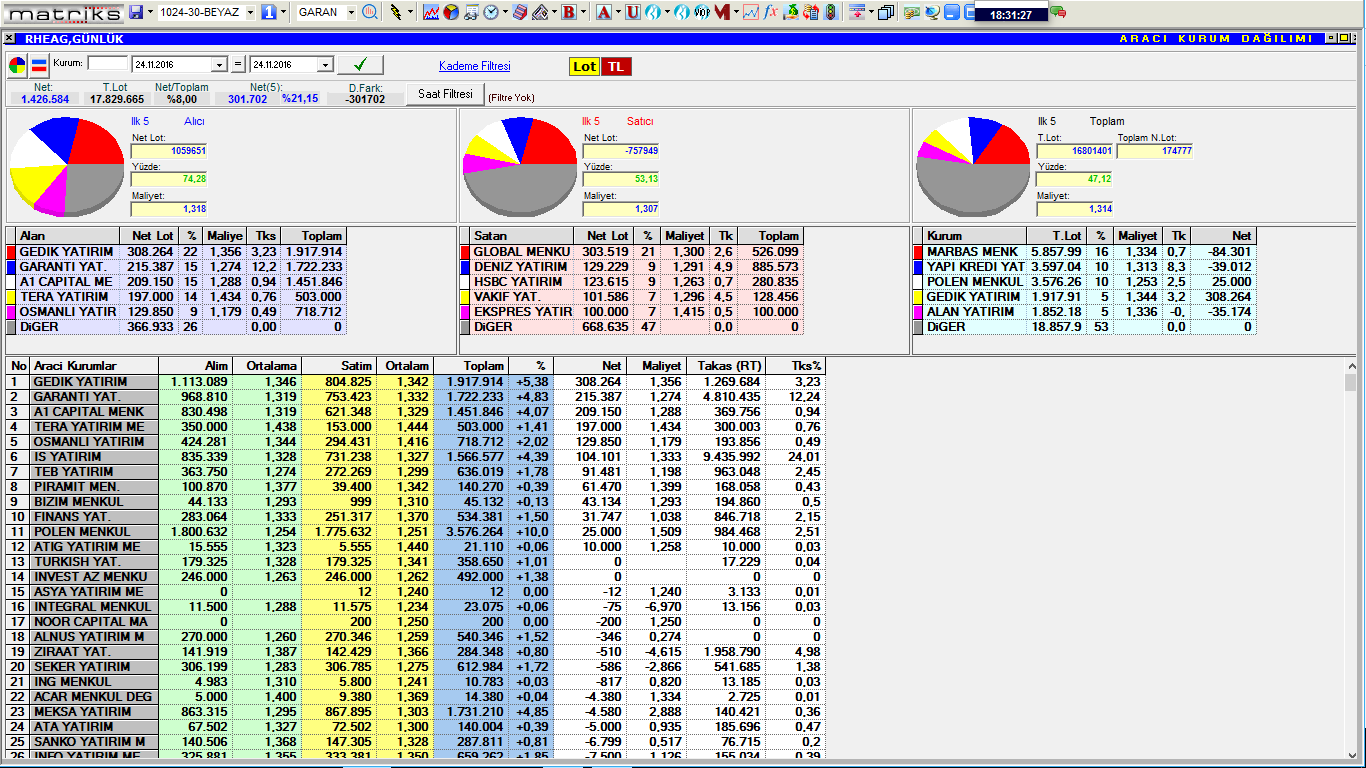The height and width of the screenshot is (768, 1366).
Task: Click the traffic light icon
Action: click(829, 13)
